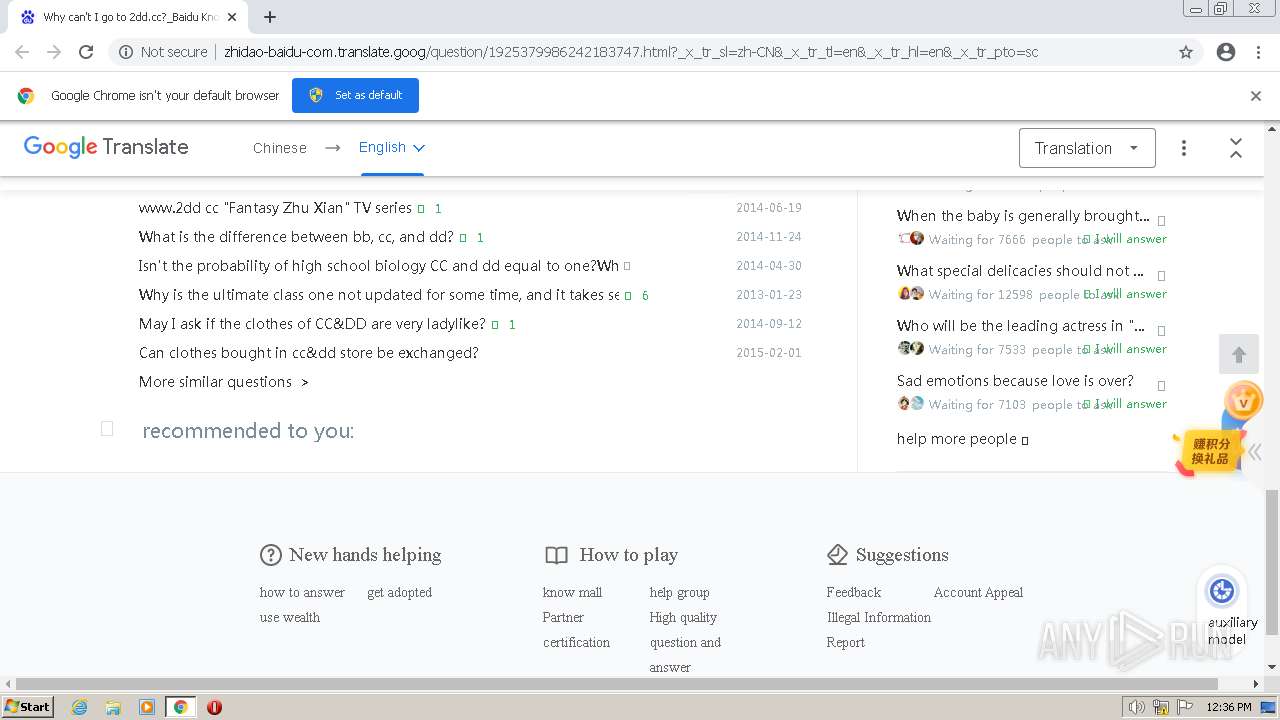Image resolution: width=1280 pixels, height=720 pixels.
Task: Click the address bar URL field
Action: [x=630, y=52]
